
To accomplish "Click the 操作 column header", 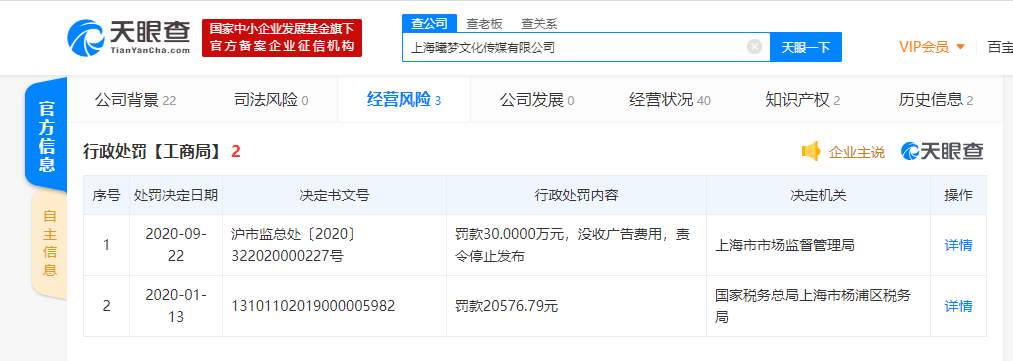I will 958,195.
